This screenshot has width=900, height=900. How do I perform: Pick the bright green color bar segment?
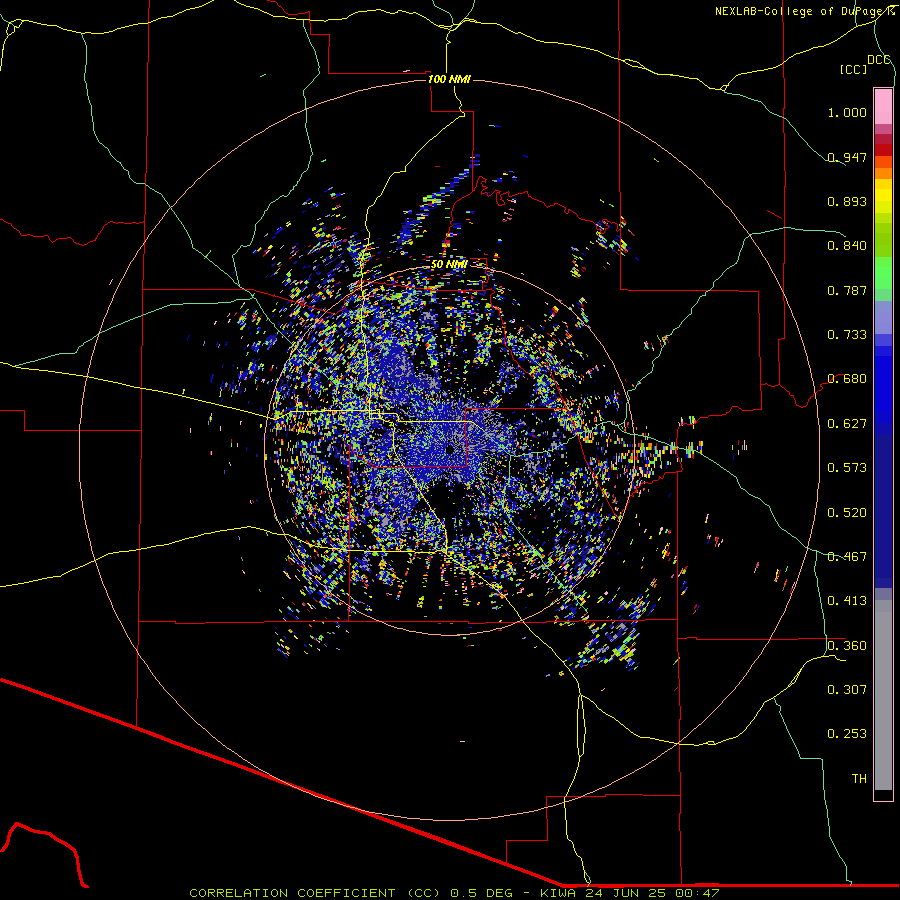point(883,273)
